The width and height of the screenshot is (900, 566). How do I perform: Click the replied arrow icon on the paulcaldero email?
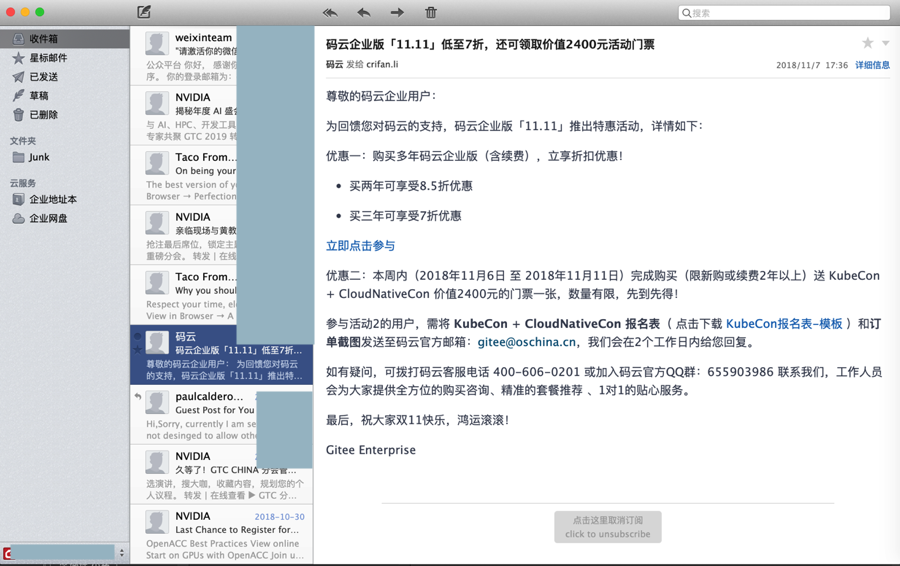click(138, 396)
